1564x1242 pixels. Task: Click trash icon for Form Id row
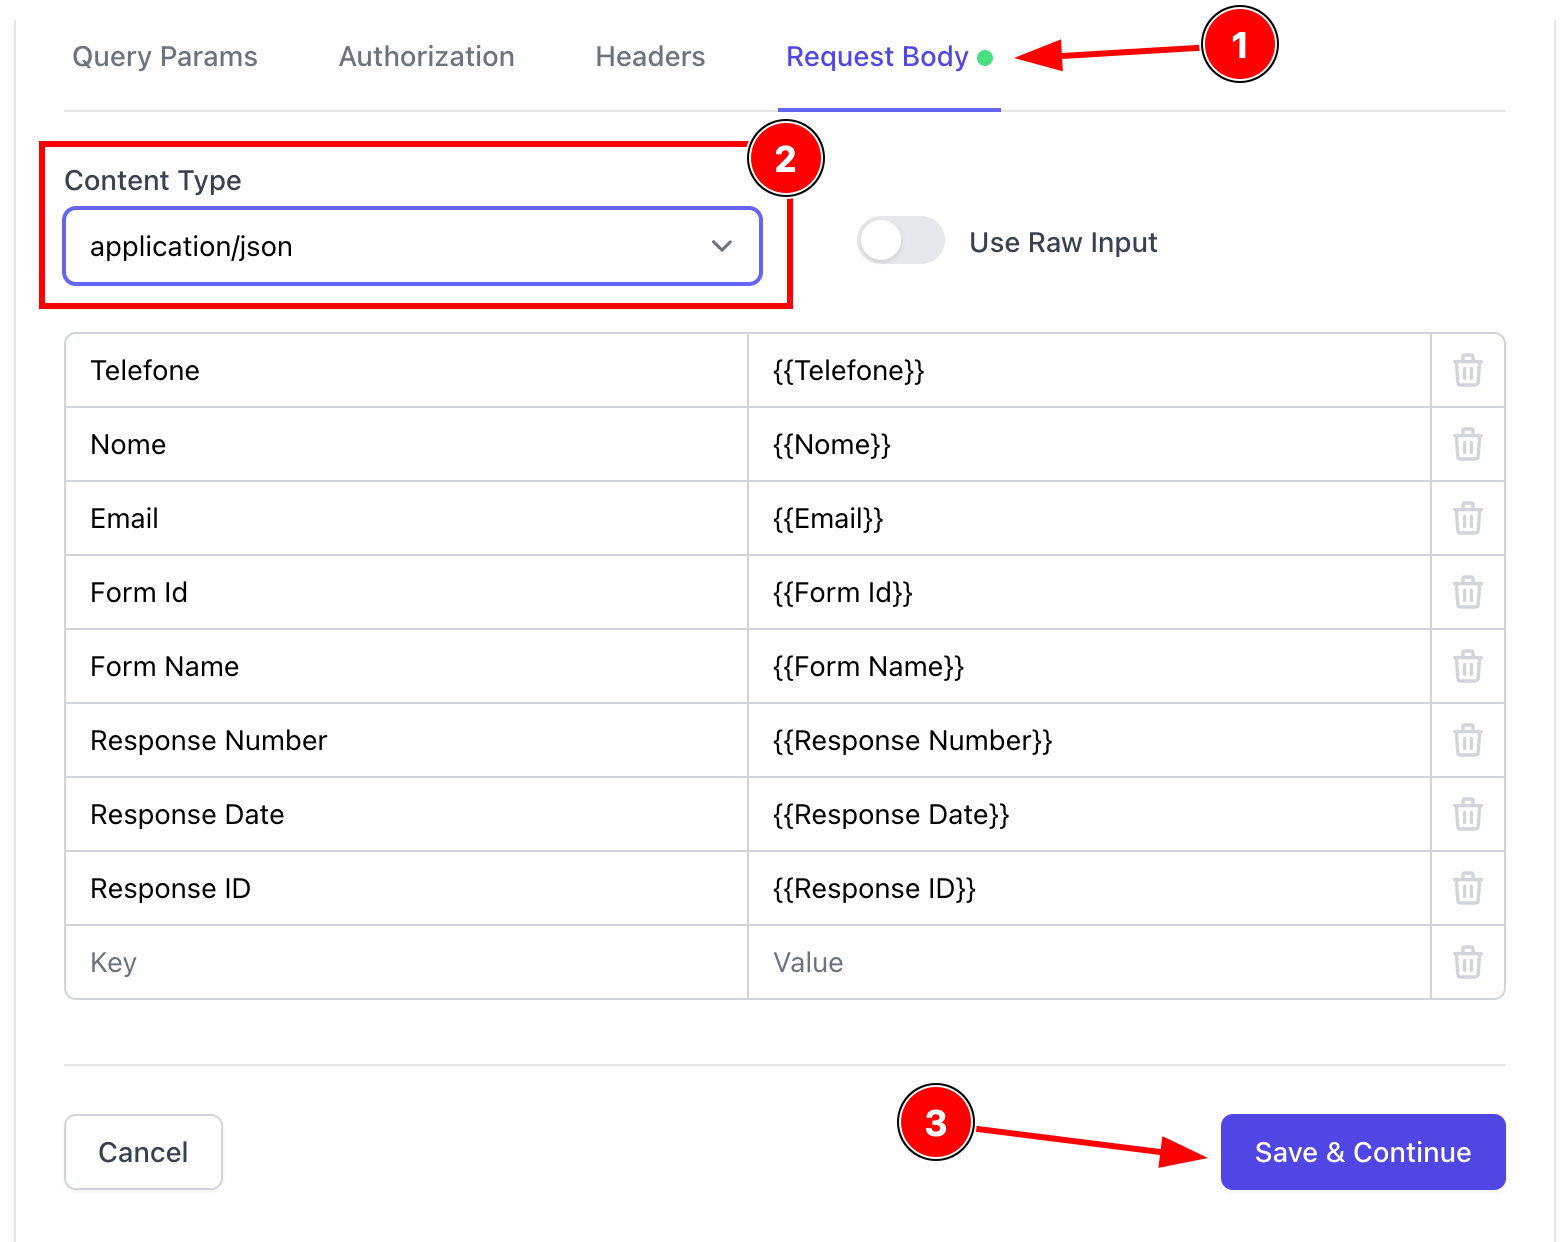tap(1467, 592)
